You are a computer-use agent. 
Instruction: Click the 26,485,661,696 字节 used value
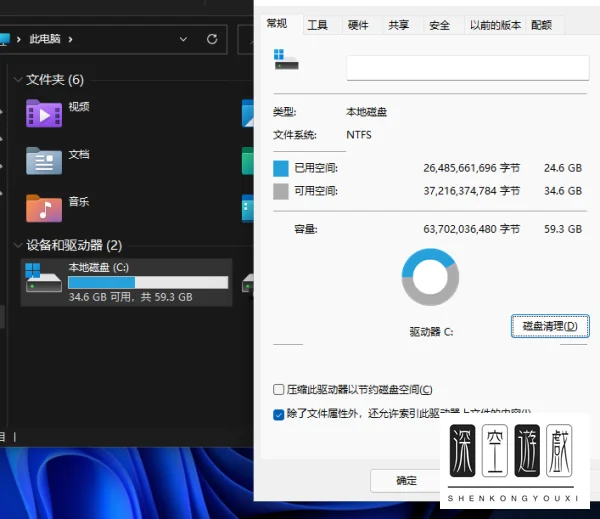pyautogui.click(x=471, y=168)
